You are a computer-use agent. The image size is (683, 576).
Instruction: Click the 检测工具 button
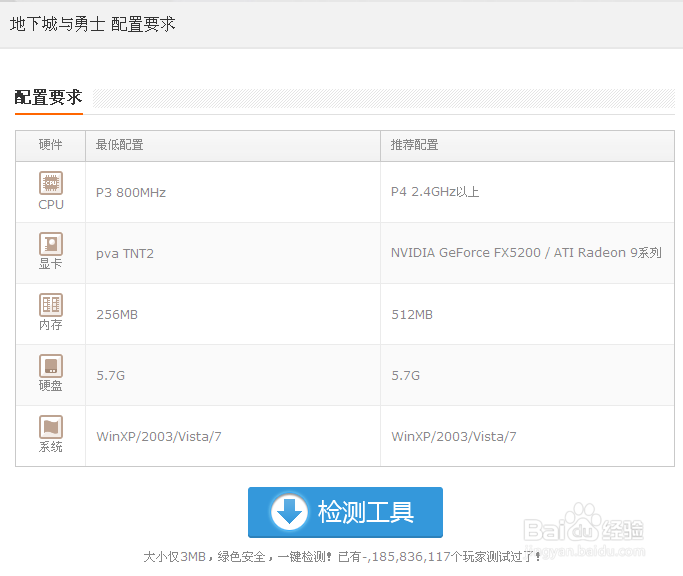tap(345, 512)
